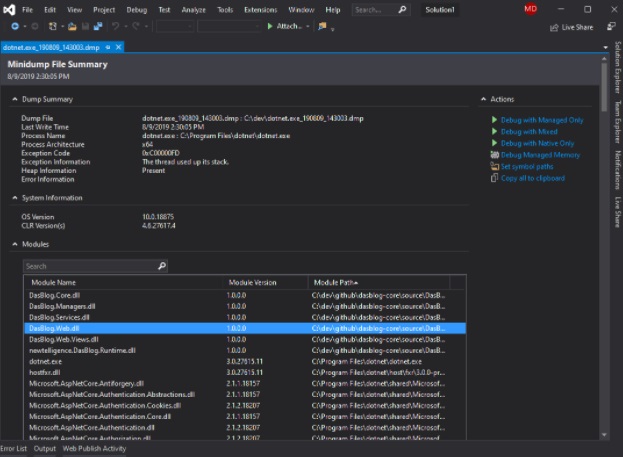
Task: Open the Web Publish Activity tab
Action: (x=94, y=448)
